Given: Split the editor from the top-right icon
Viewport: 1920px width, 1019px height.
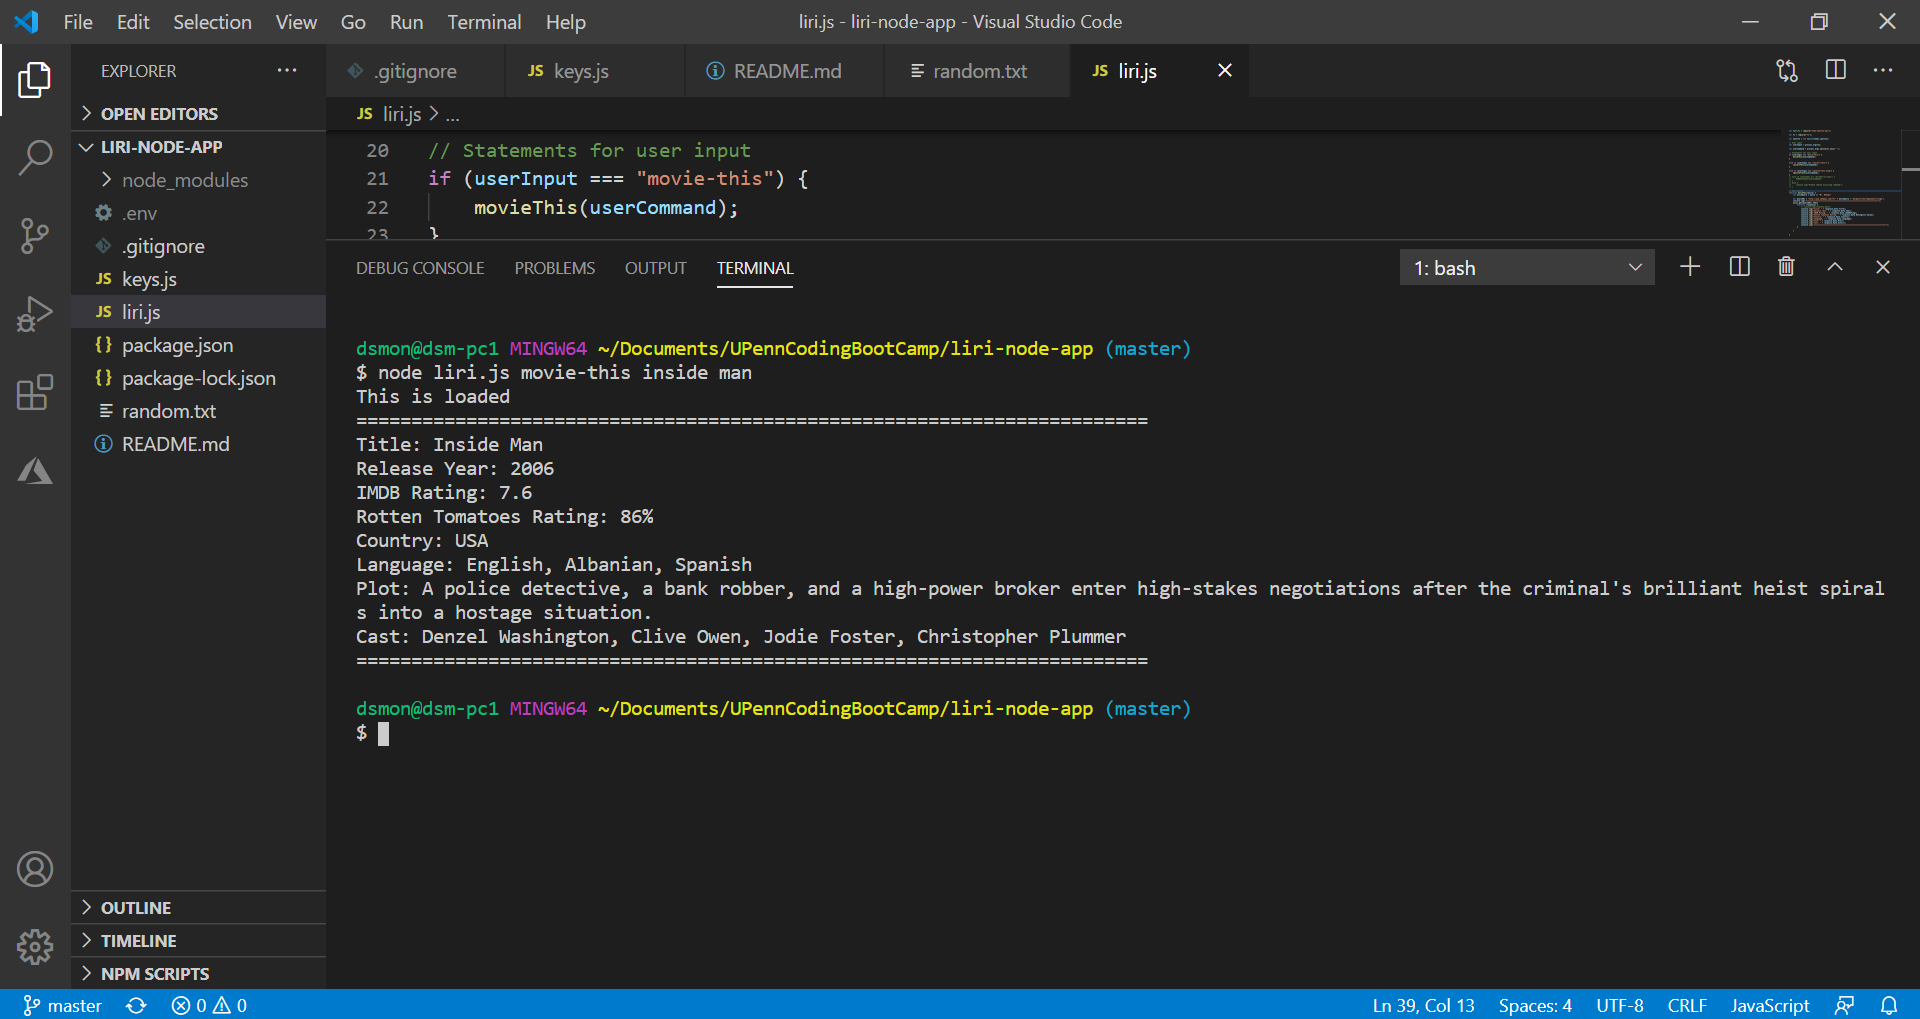Looking at the screenshot, I should 1836,70.
